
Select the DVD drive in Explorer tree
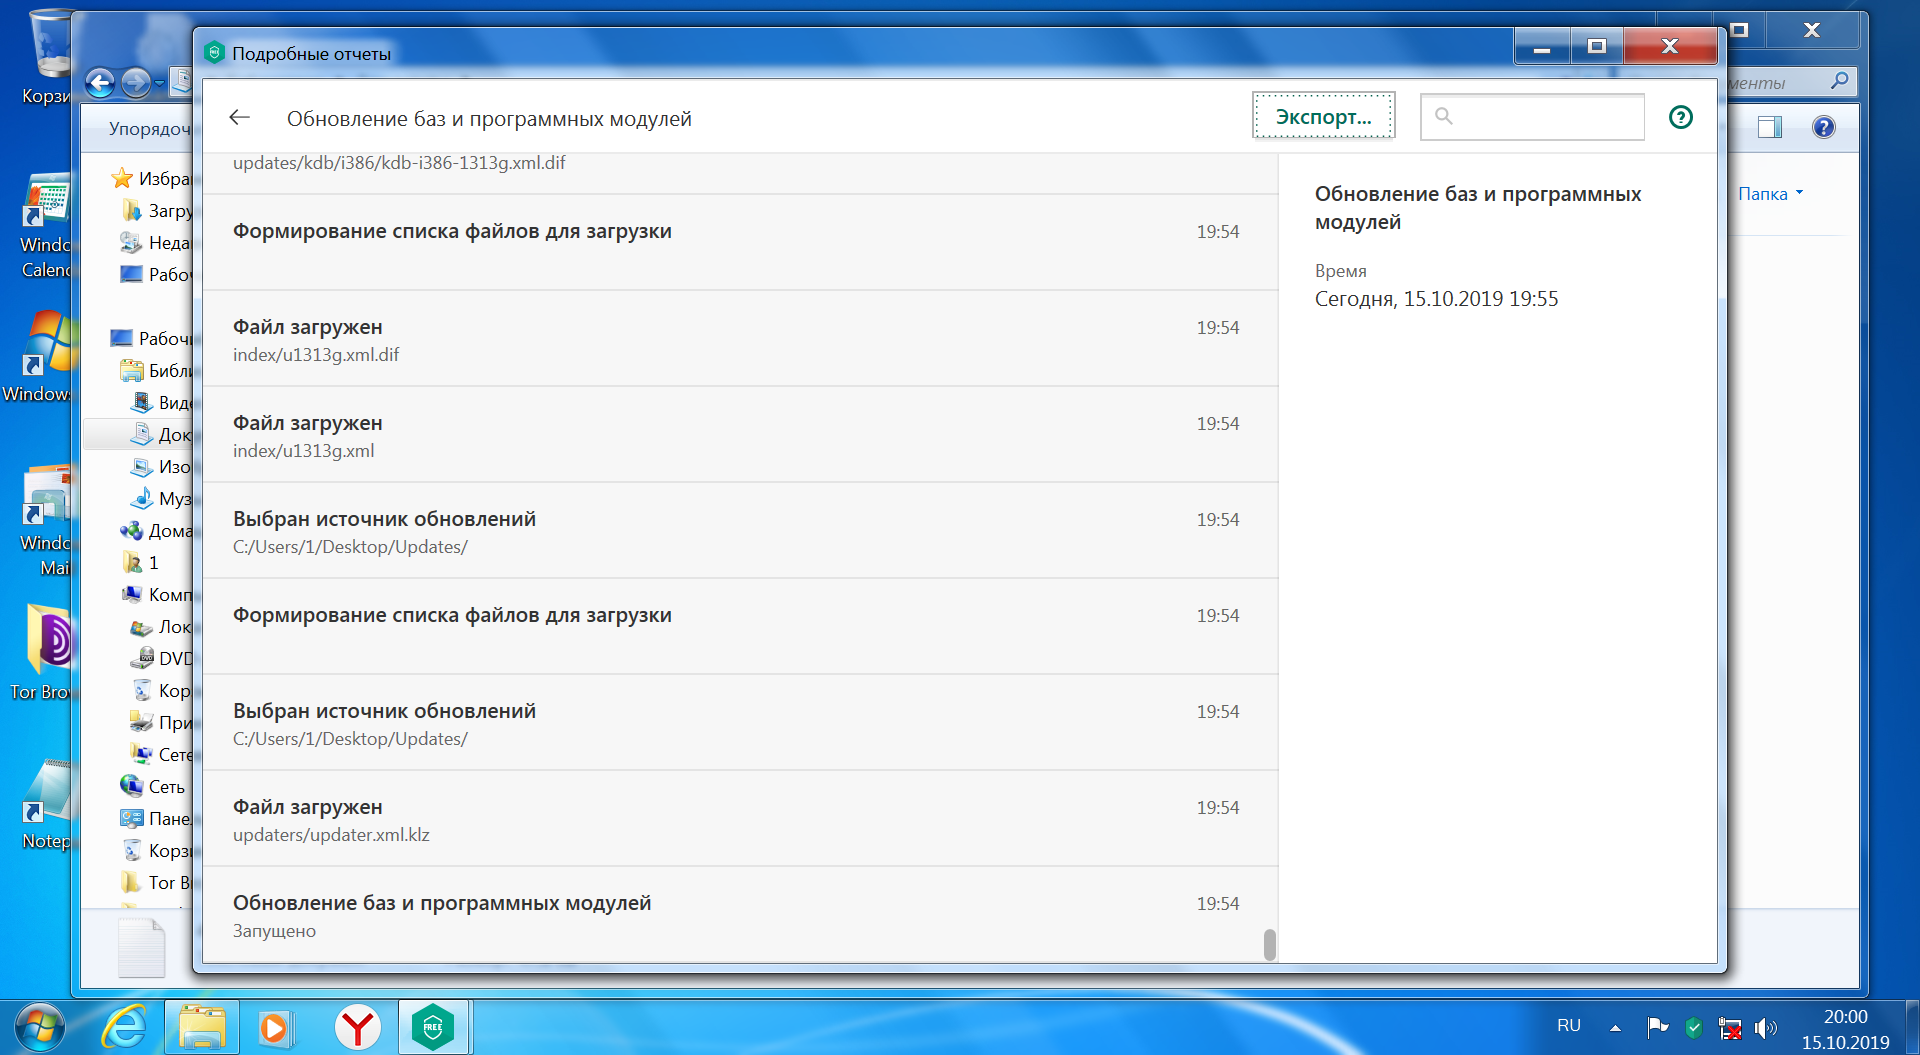(161, 659)
